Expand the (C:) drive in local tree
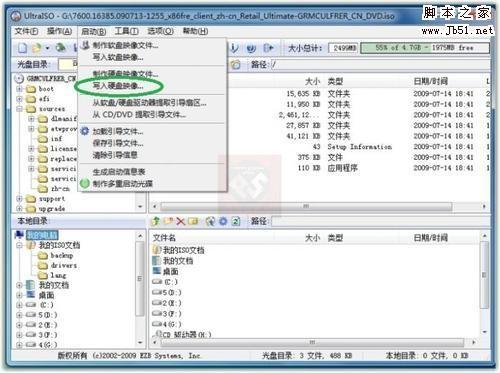The image size is (500, 373). 19,305
